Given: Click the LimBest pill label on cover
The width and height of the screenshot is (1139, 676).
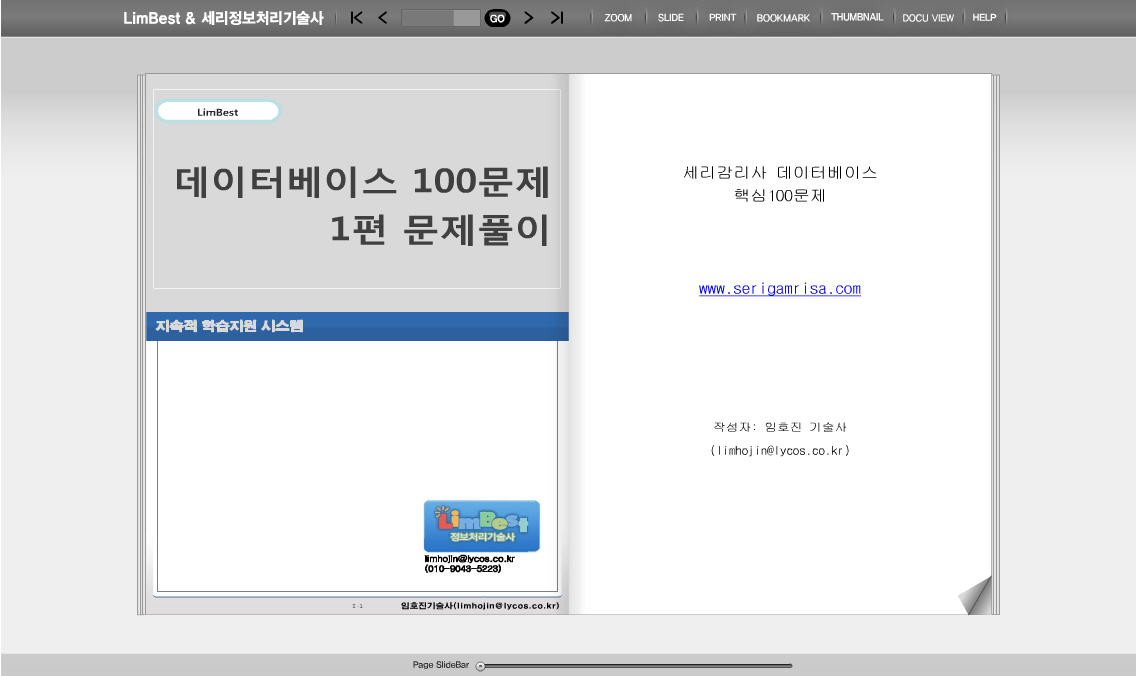Looking at the screenshot, I should (218, 112).
